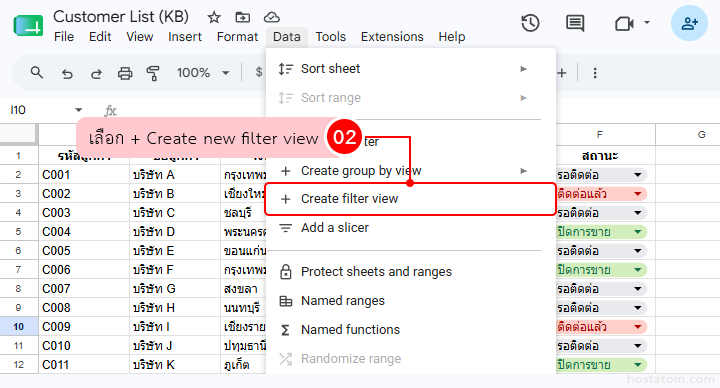Open the File menu

64,37
